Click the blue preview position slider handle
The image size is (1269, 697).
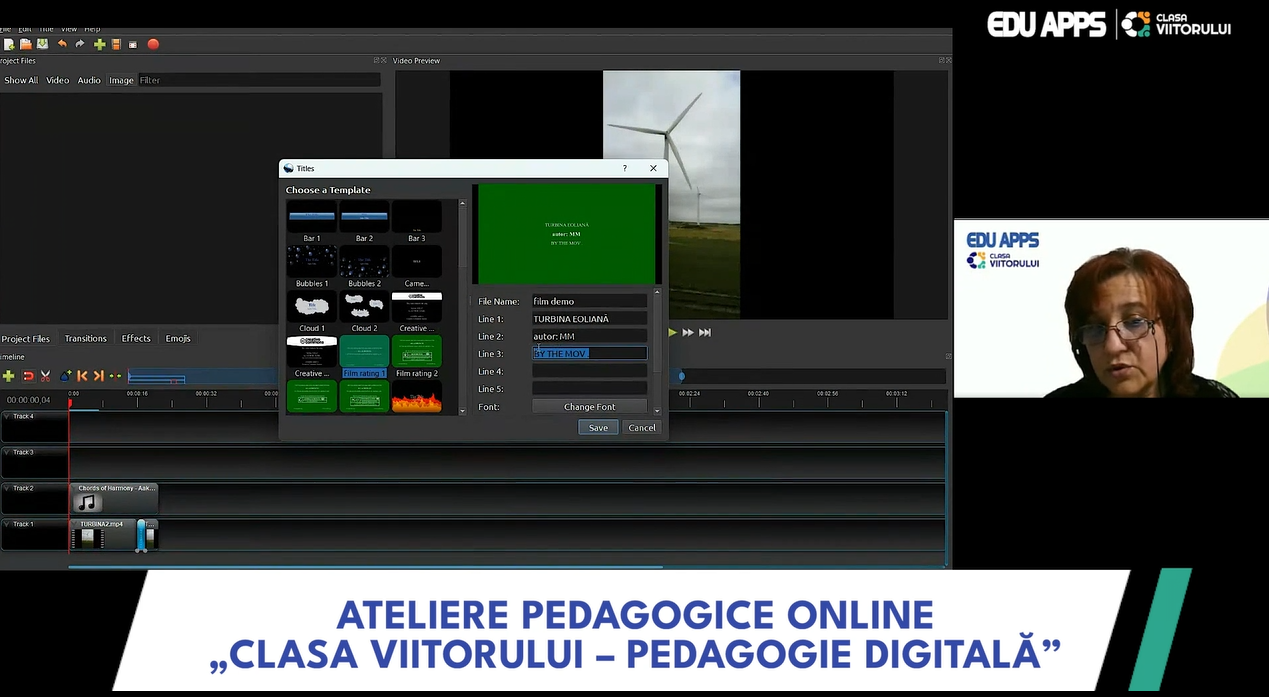pyautogui.click(x=681, y=376)
